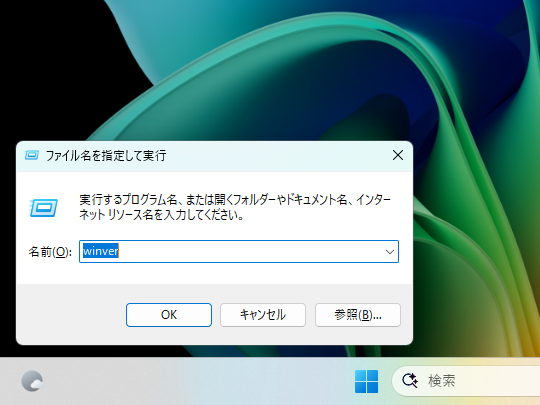Open the weather widget icon on the taskbar

32,381
